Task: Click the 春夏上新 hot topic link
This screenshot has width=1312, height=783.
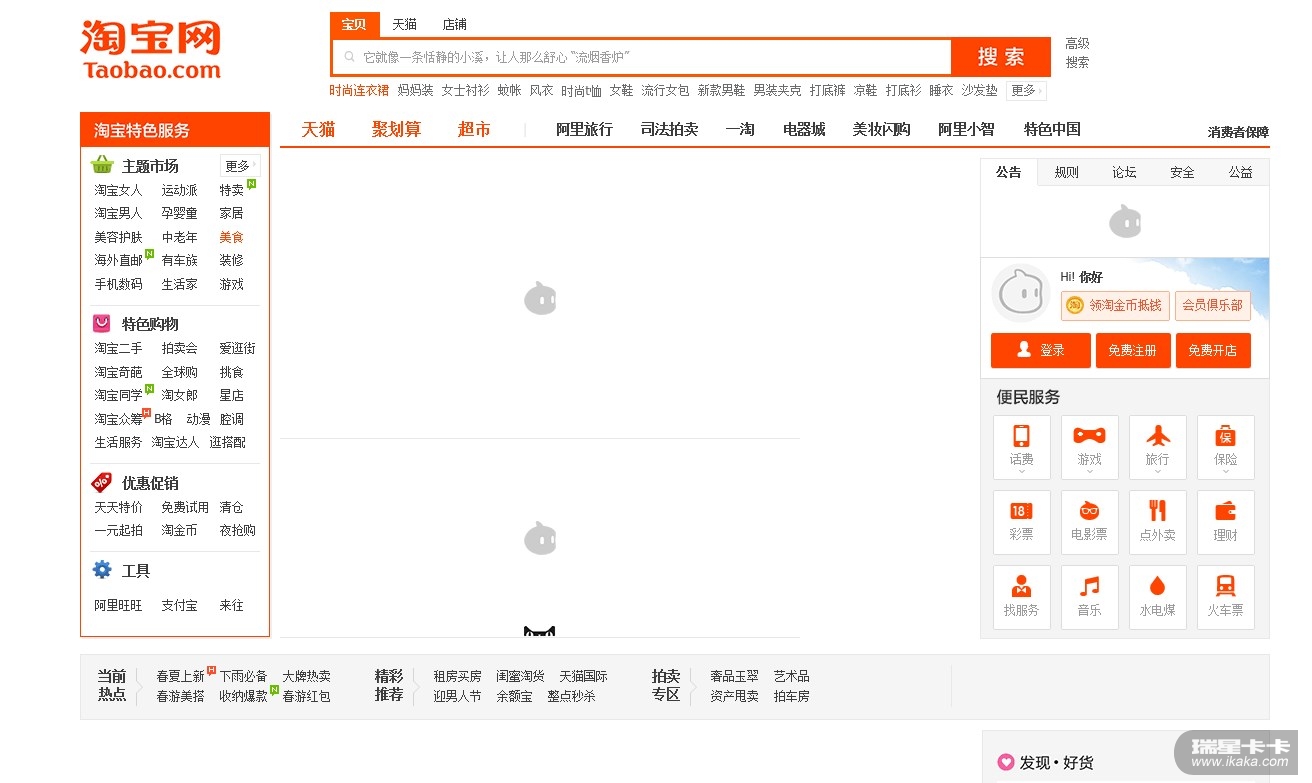Action: (x=180, y=676)
